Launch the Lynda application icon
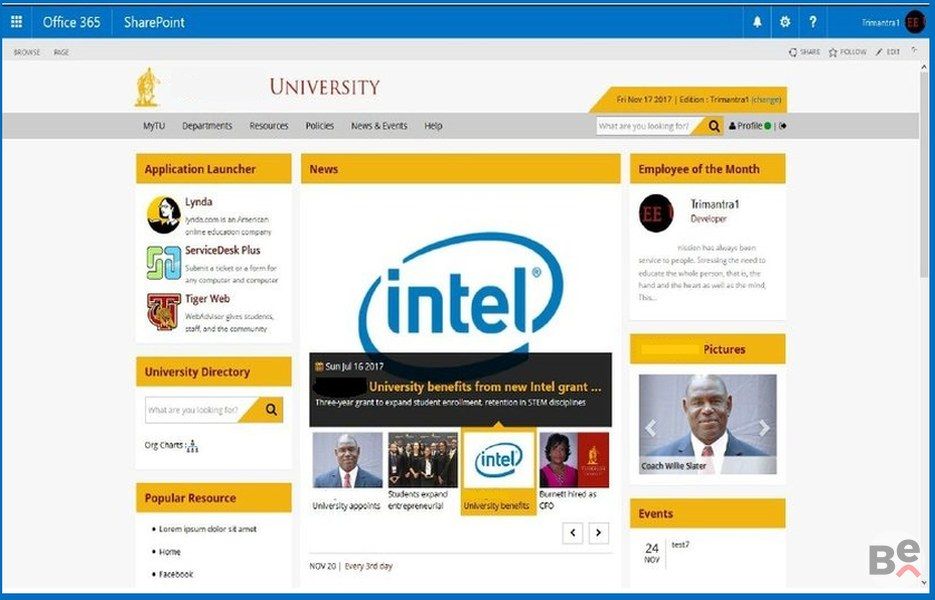This screenshot has width=935, height=600. 163,215
